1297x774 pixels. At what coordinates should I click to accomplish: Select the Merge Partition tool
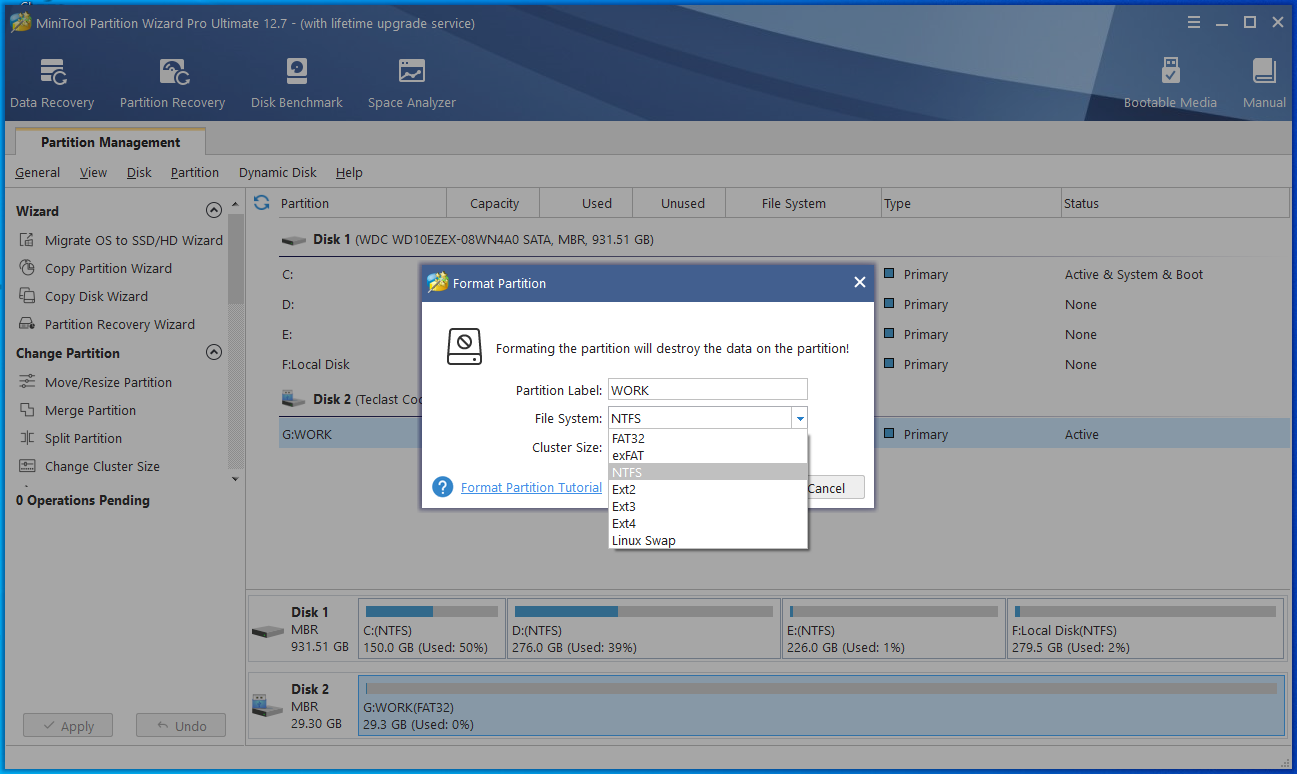(90, 410)
